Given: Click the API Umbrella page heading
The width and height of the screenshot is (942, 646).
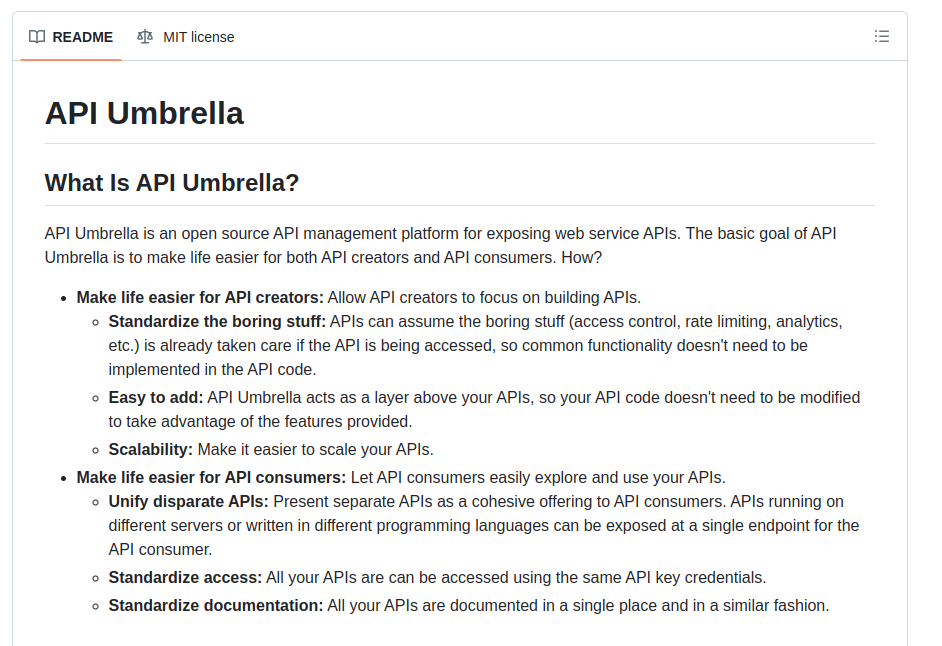Looking at the screenshot, I should tap(143, 113).
